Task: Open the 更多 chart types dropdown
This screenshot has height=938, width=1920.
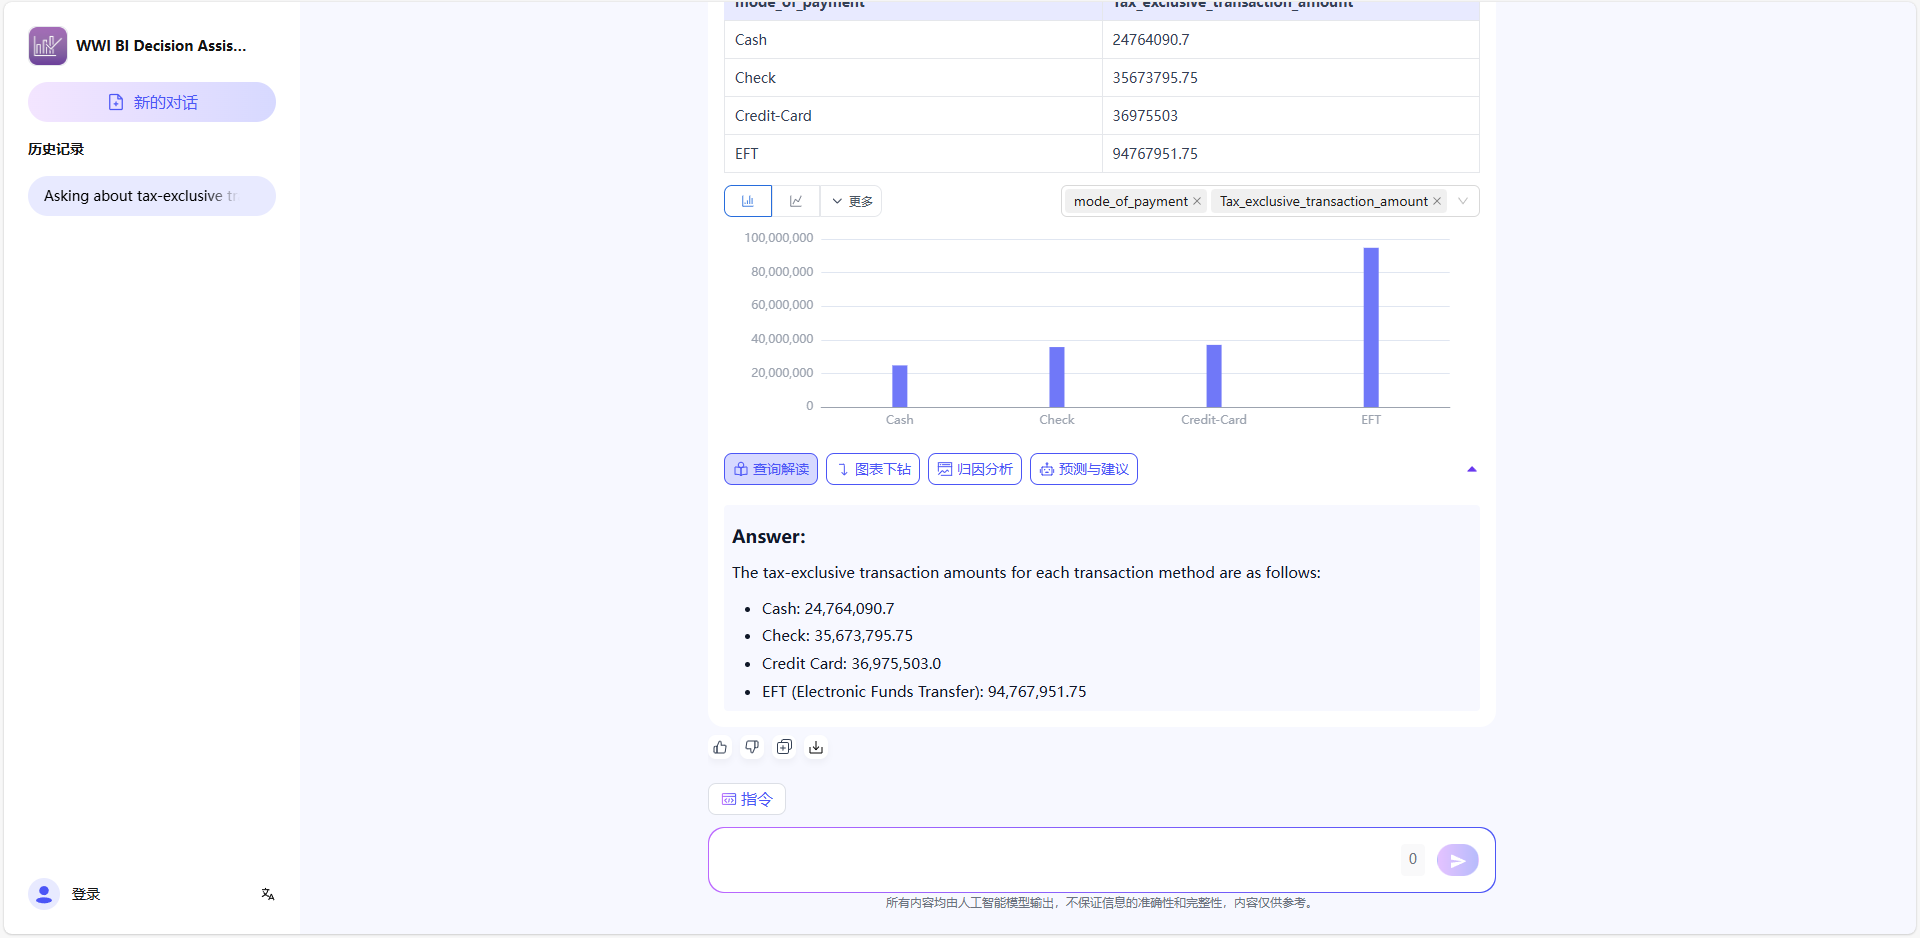Action: click(x=852, y=201)
